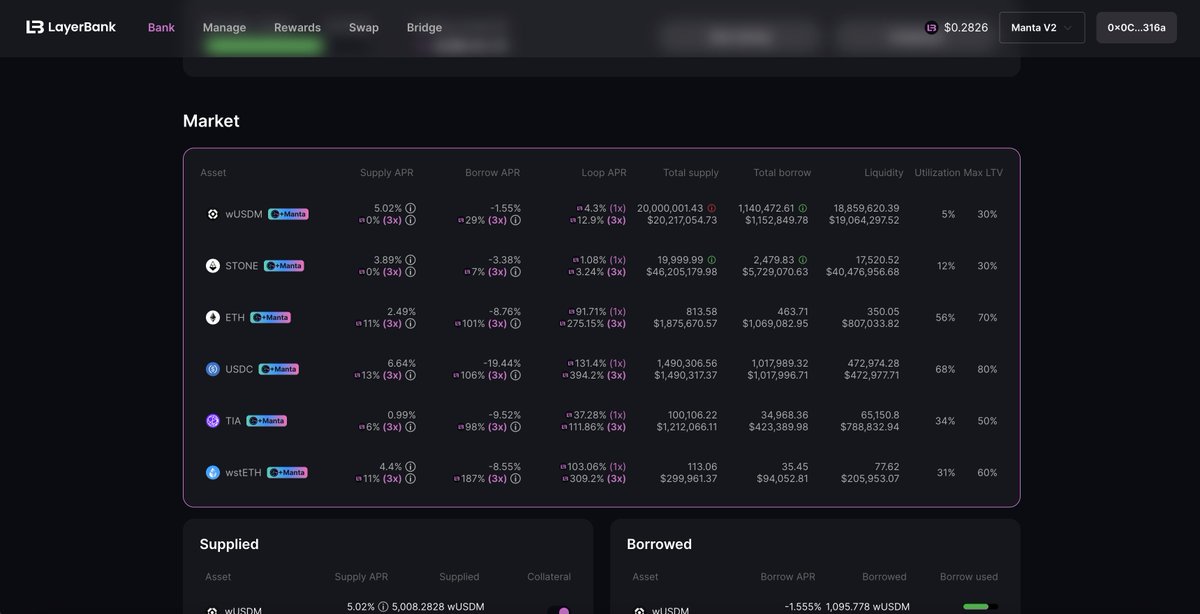
Task: Click the Total supply column header
Action: [691, 173]
